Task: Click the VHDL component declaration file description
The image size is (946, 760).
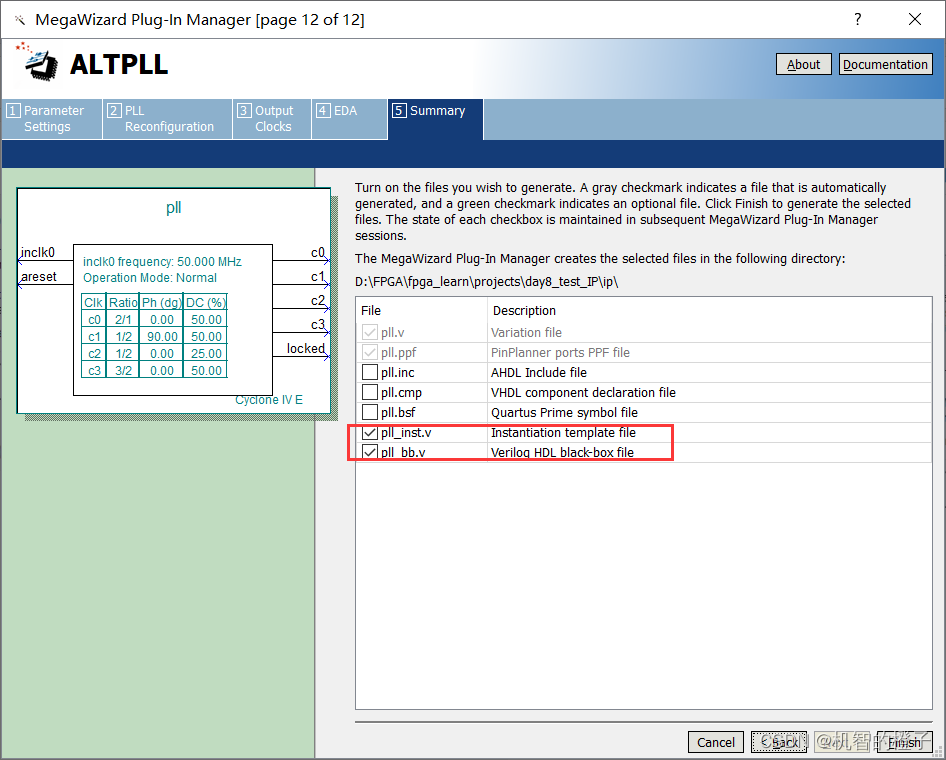Action: click(583, 392)
